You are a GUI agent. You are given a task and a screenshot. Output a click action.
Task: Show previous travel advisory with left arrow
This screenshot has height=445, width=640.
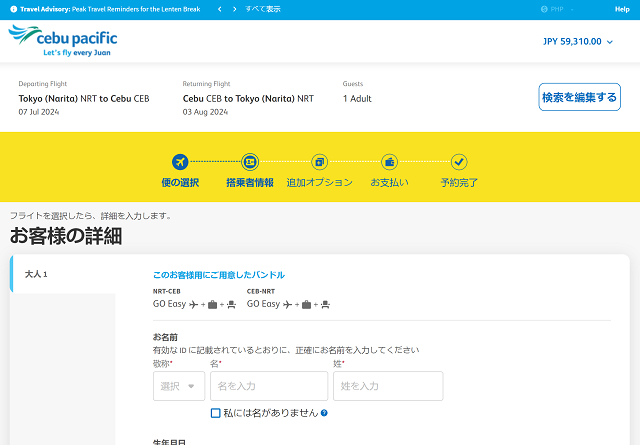(x=219, y=9)
